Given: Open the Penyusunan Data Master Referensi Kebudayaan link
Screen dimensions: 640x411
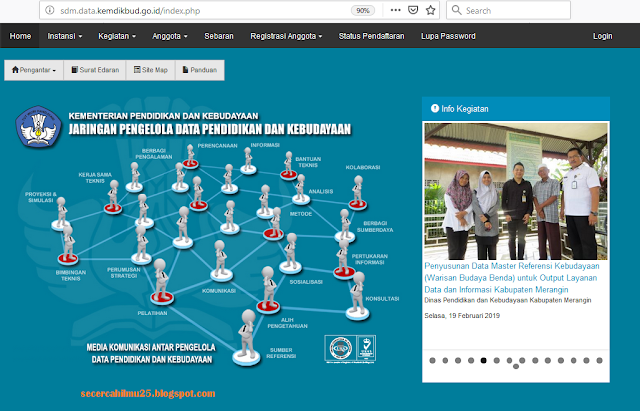Looking at the screenshot, I should 512,278.
